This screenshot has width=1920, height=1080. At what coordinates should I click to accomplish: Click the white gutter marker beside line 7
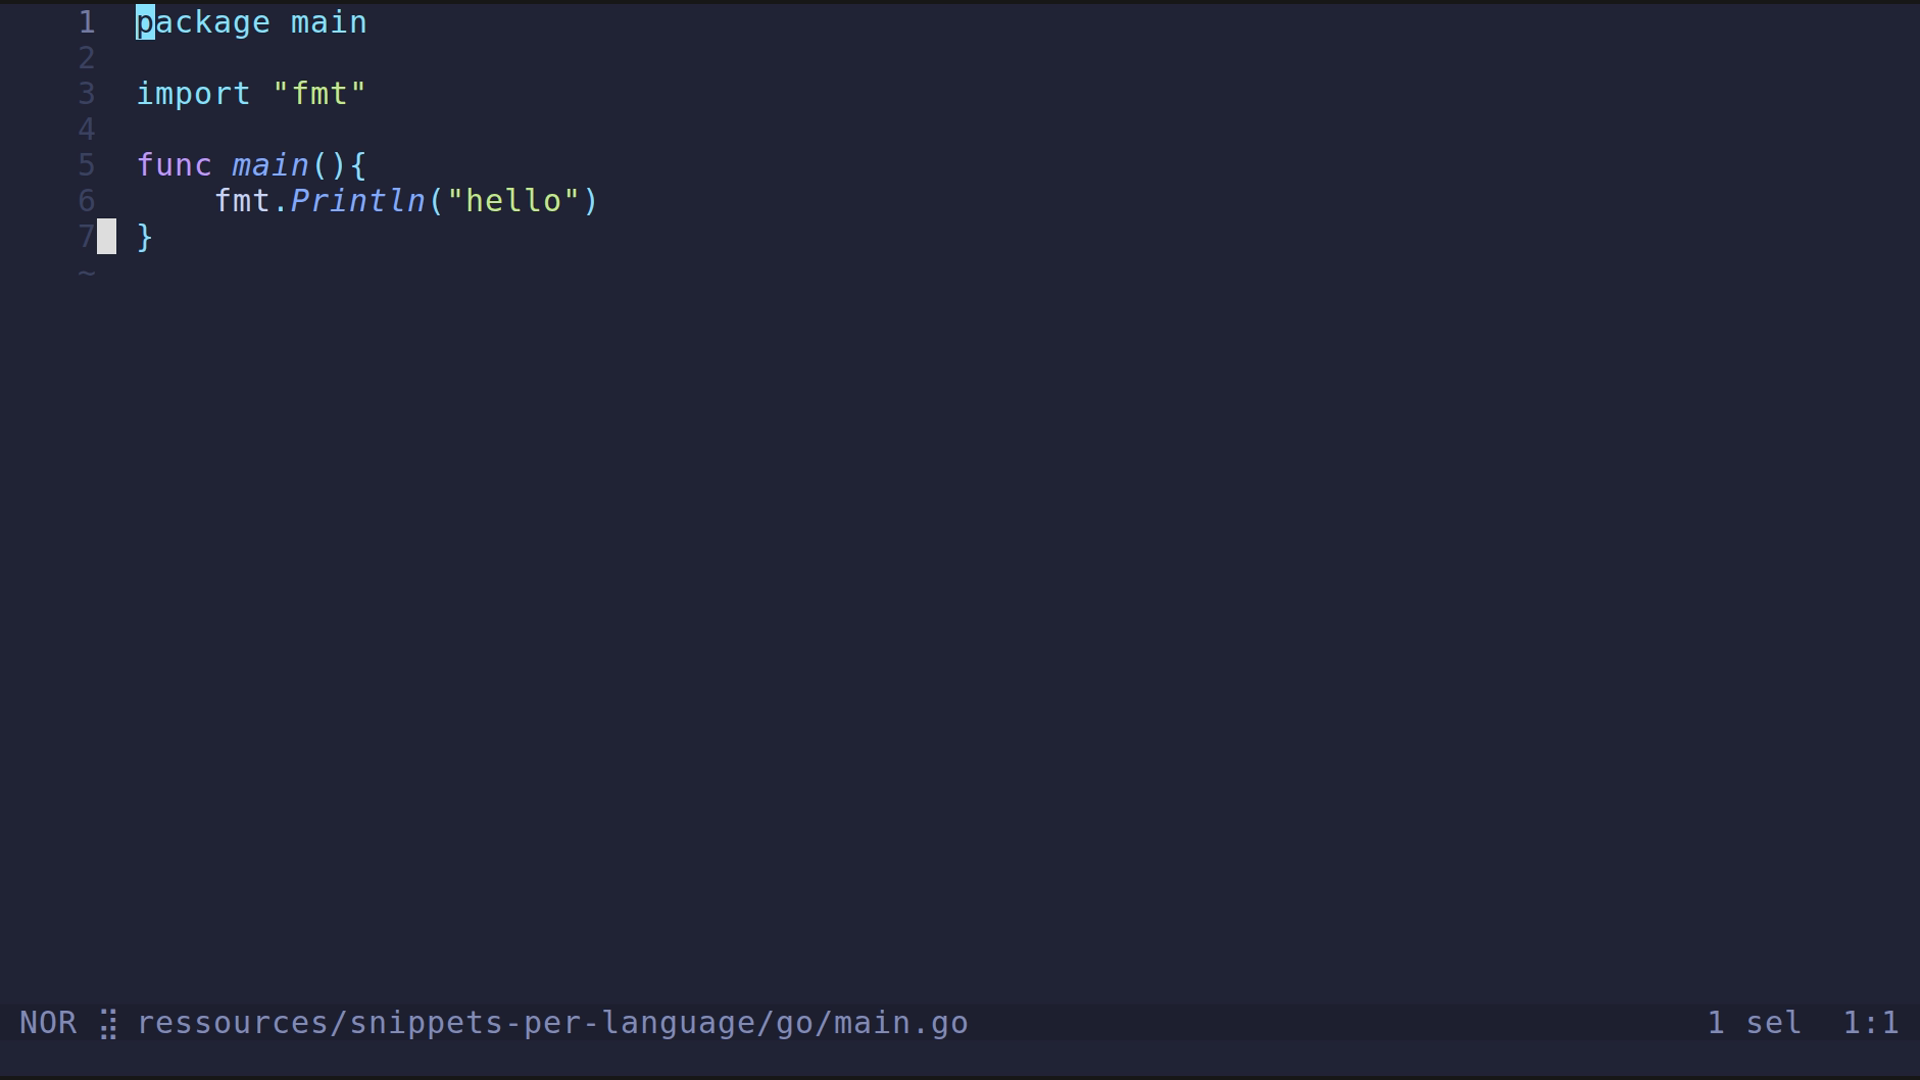click(106, 237)
